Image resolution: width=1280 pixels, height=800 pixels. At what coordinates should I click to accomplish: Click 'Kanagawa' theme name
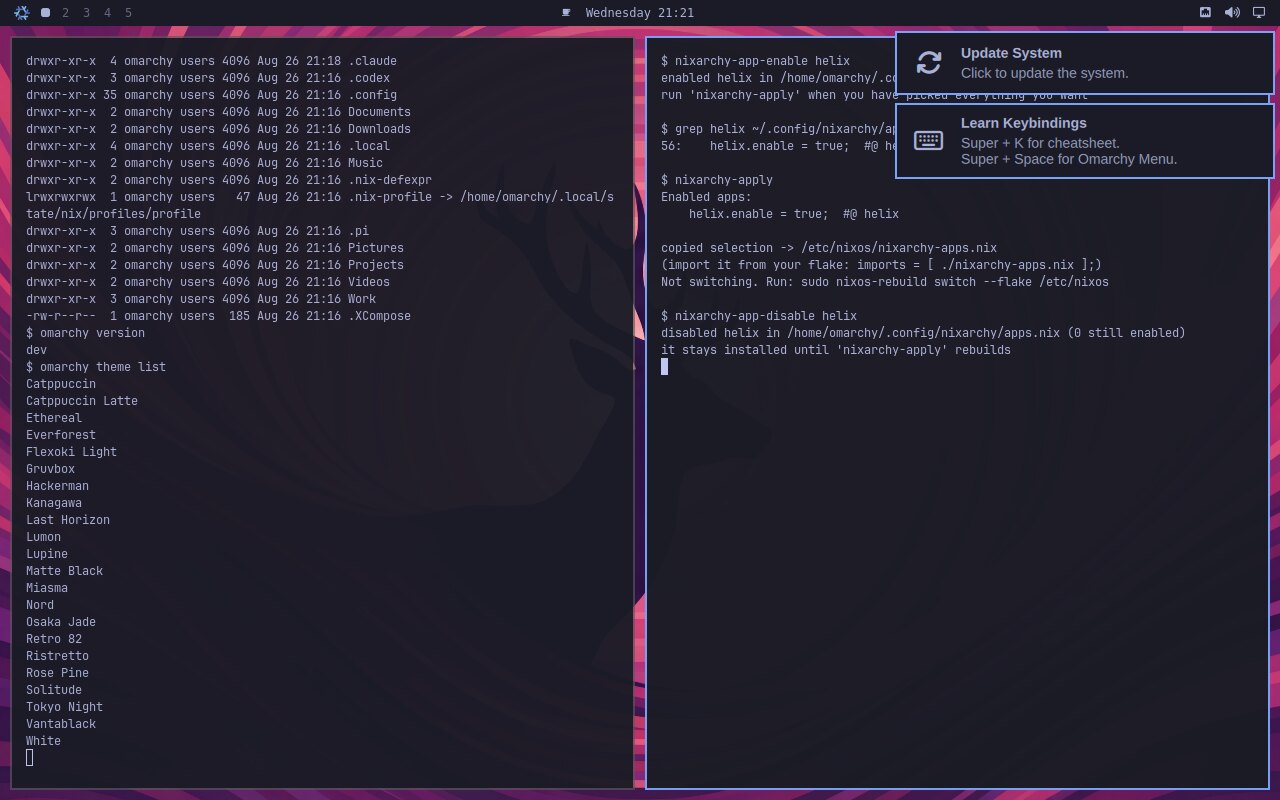pyautogui.click(x=54, y=503)
